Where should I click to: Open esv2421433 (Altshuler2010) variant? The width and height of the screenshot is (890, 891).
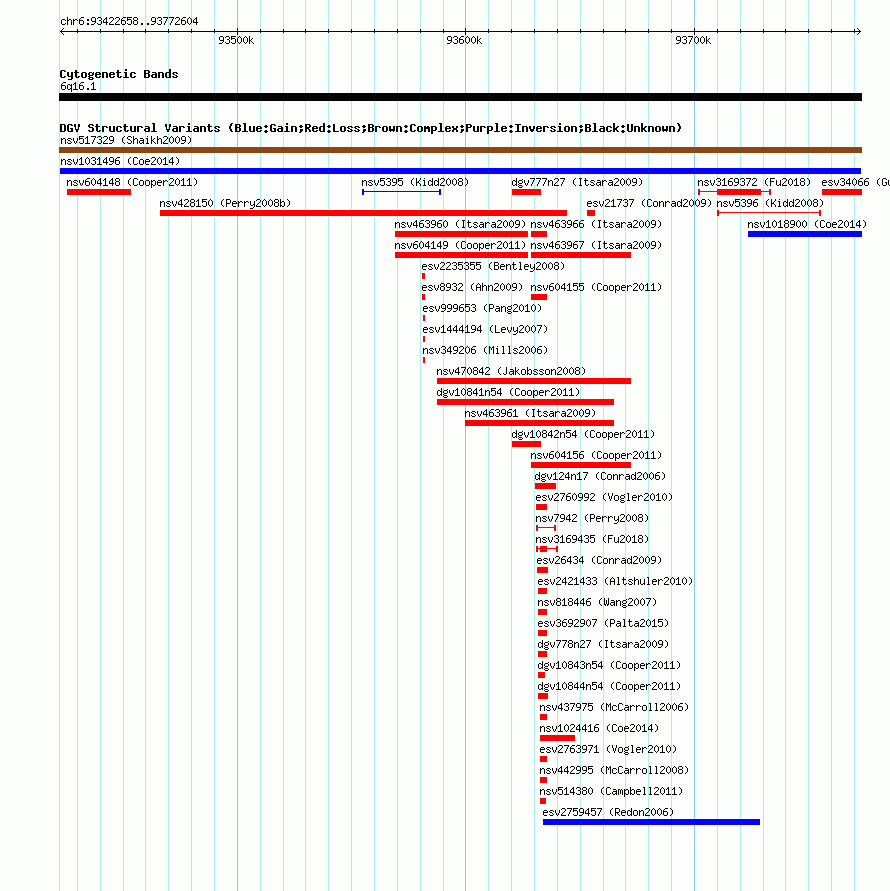(615, 582)
